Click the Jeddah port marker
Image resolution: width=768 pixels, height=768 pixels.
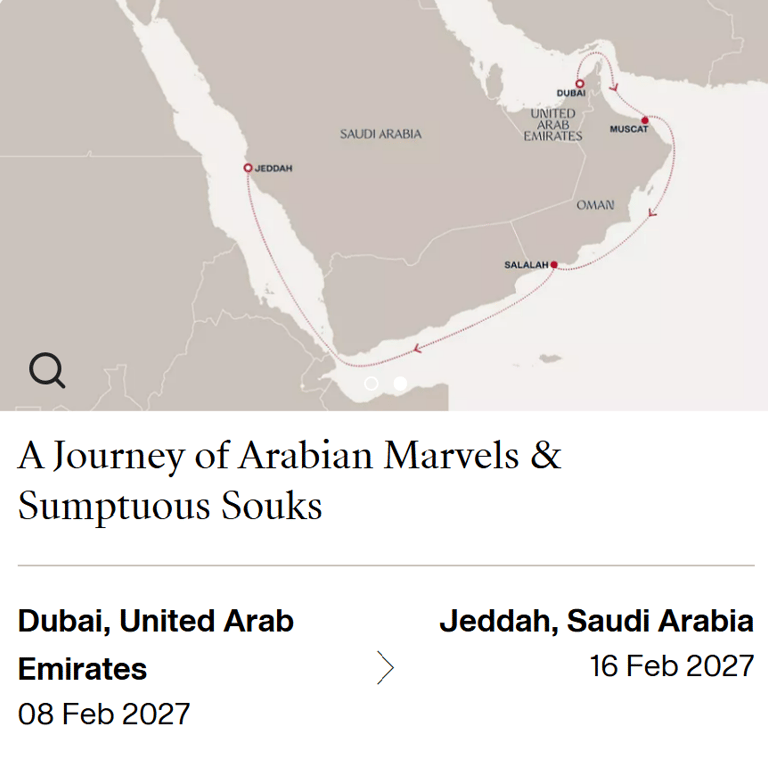tap(248, 168)
